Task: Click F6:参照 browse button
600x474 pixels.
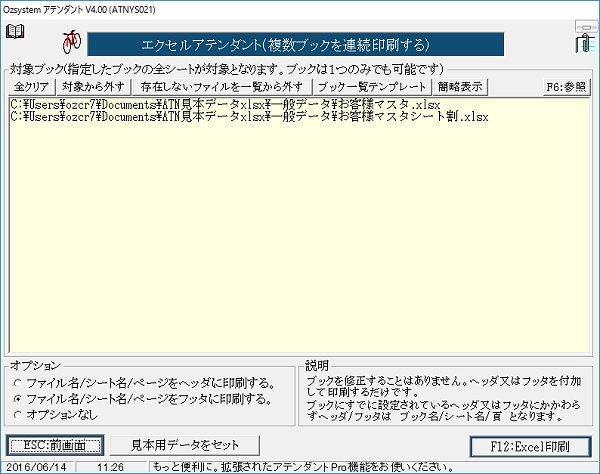Action: pyautogui.click(x=566, y=87)
